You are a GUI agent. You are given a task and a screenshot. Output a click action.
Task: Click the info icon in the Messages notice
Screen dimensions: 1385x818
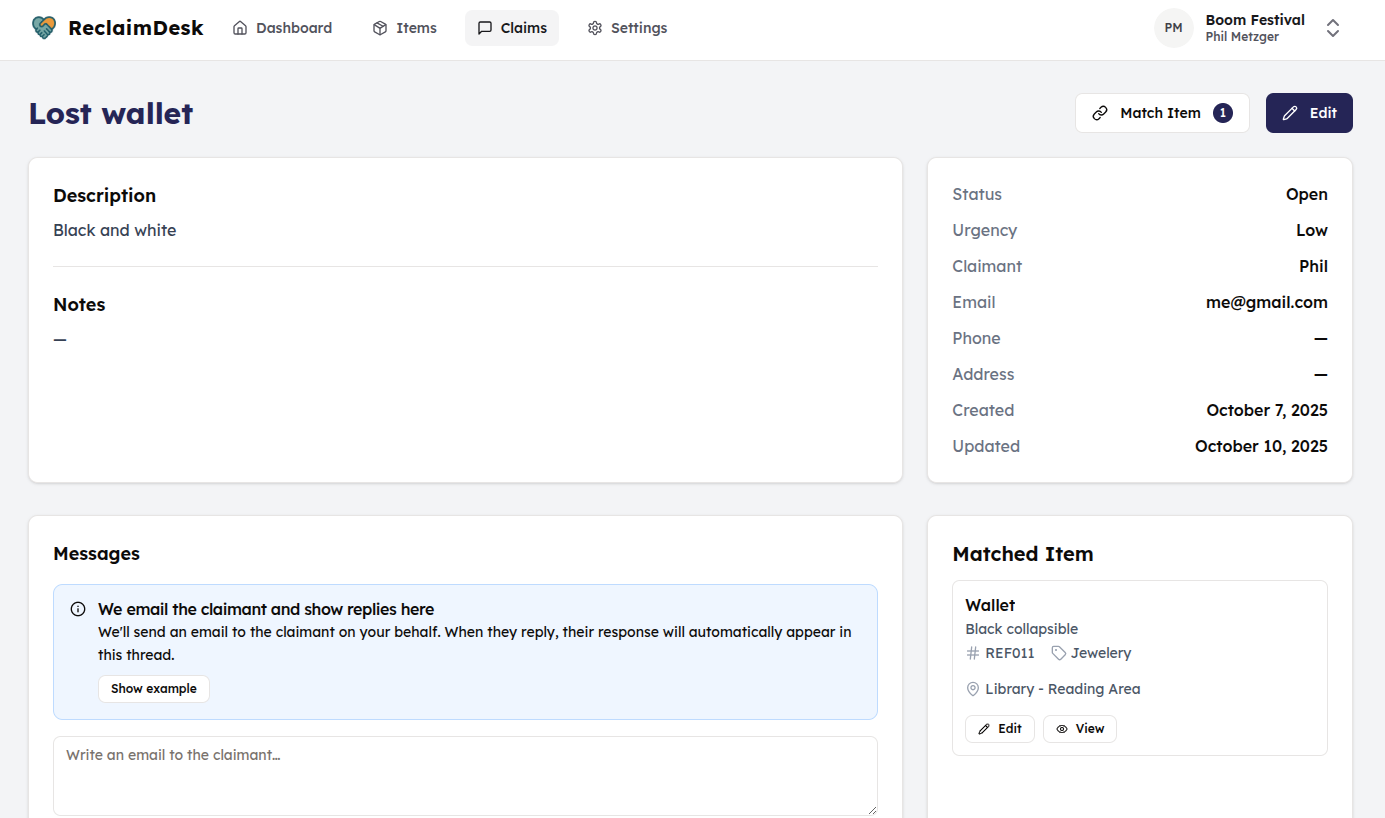point(78,609)
